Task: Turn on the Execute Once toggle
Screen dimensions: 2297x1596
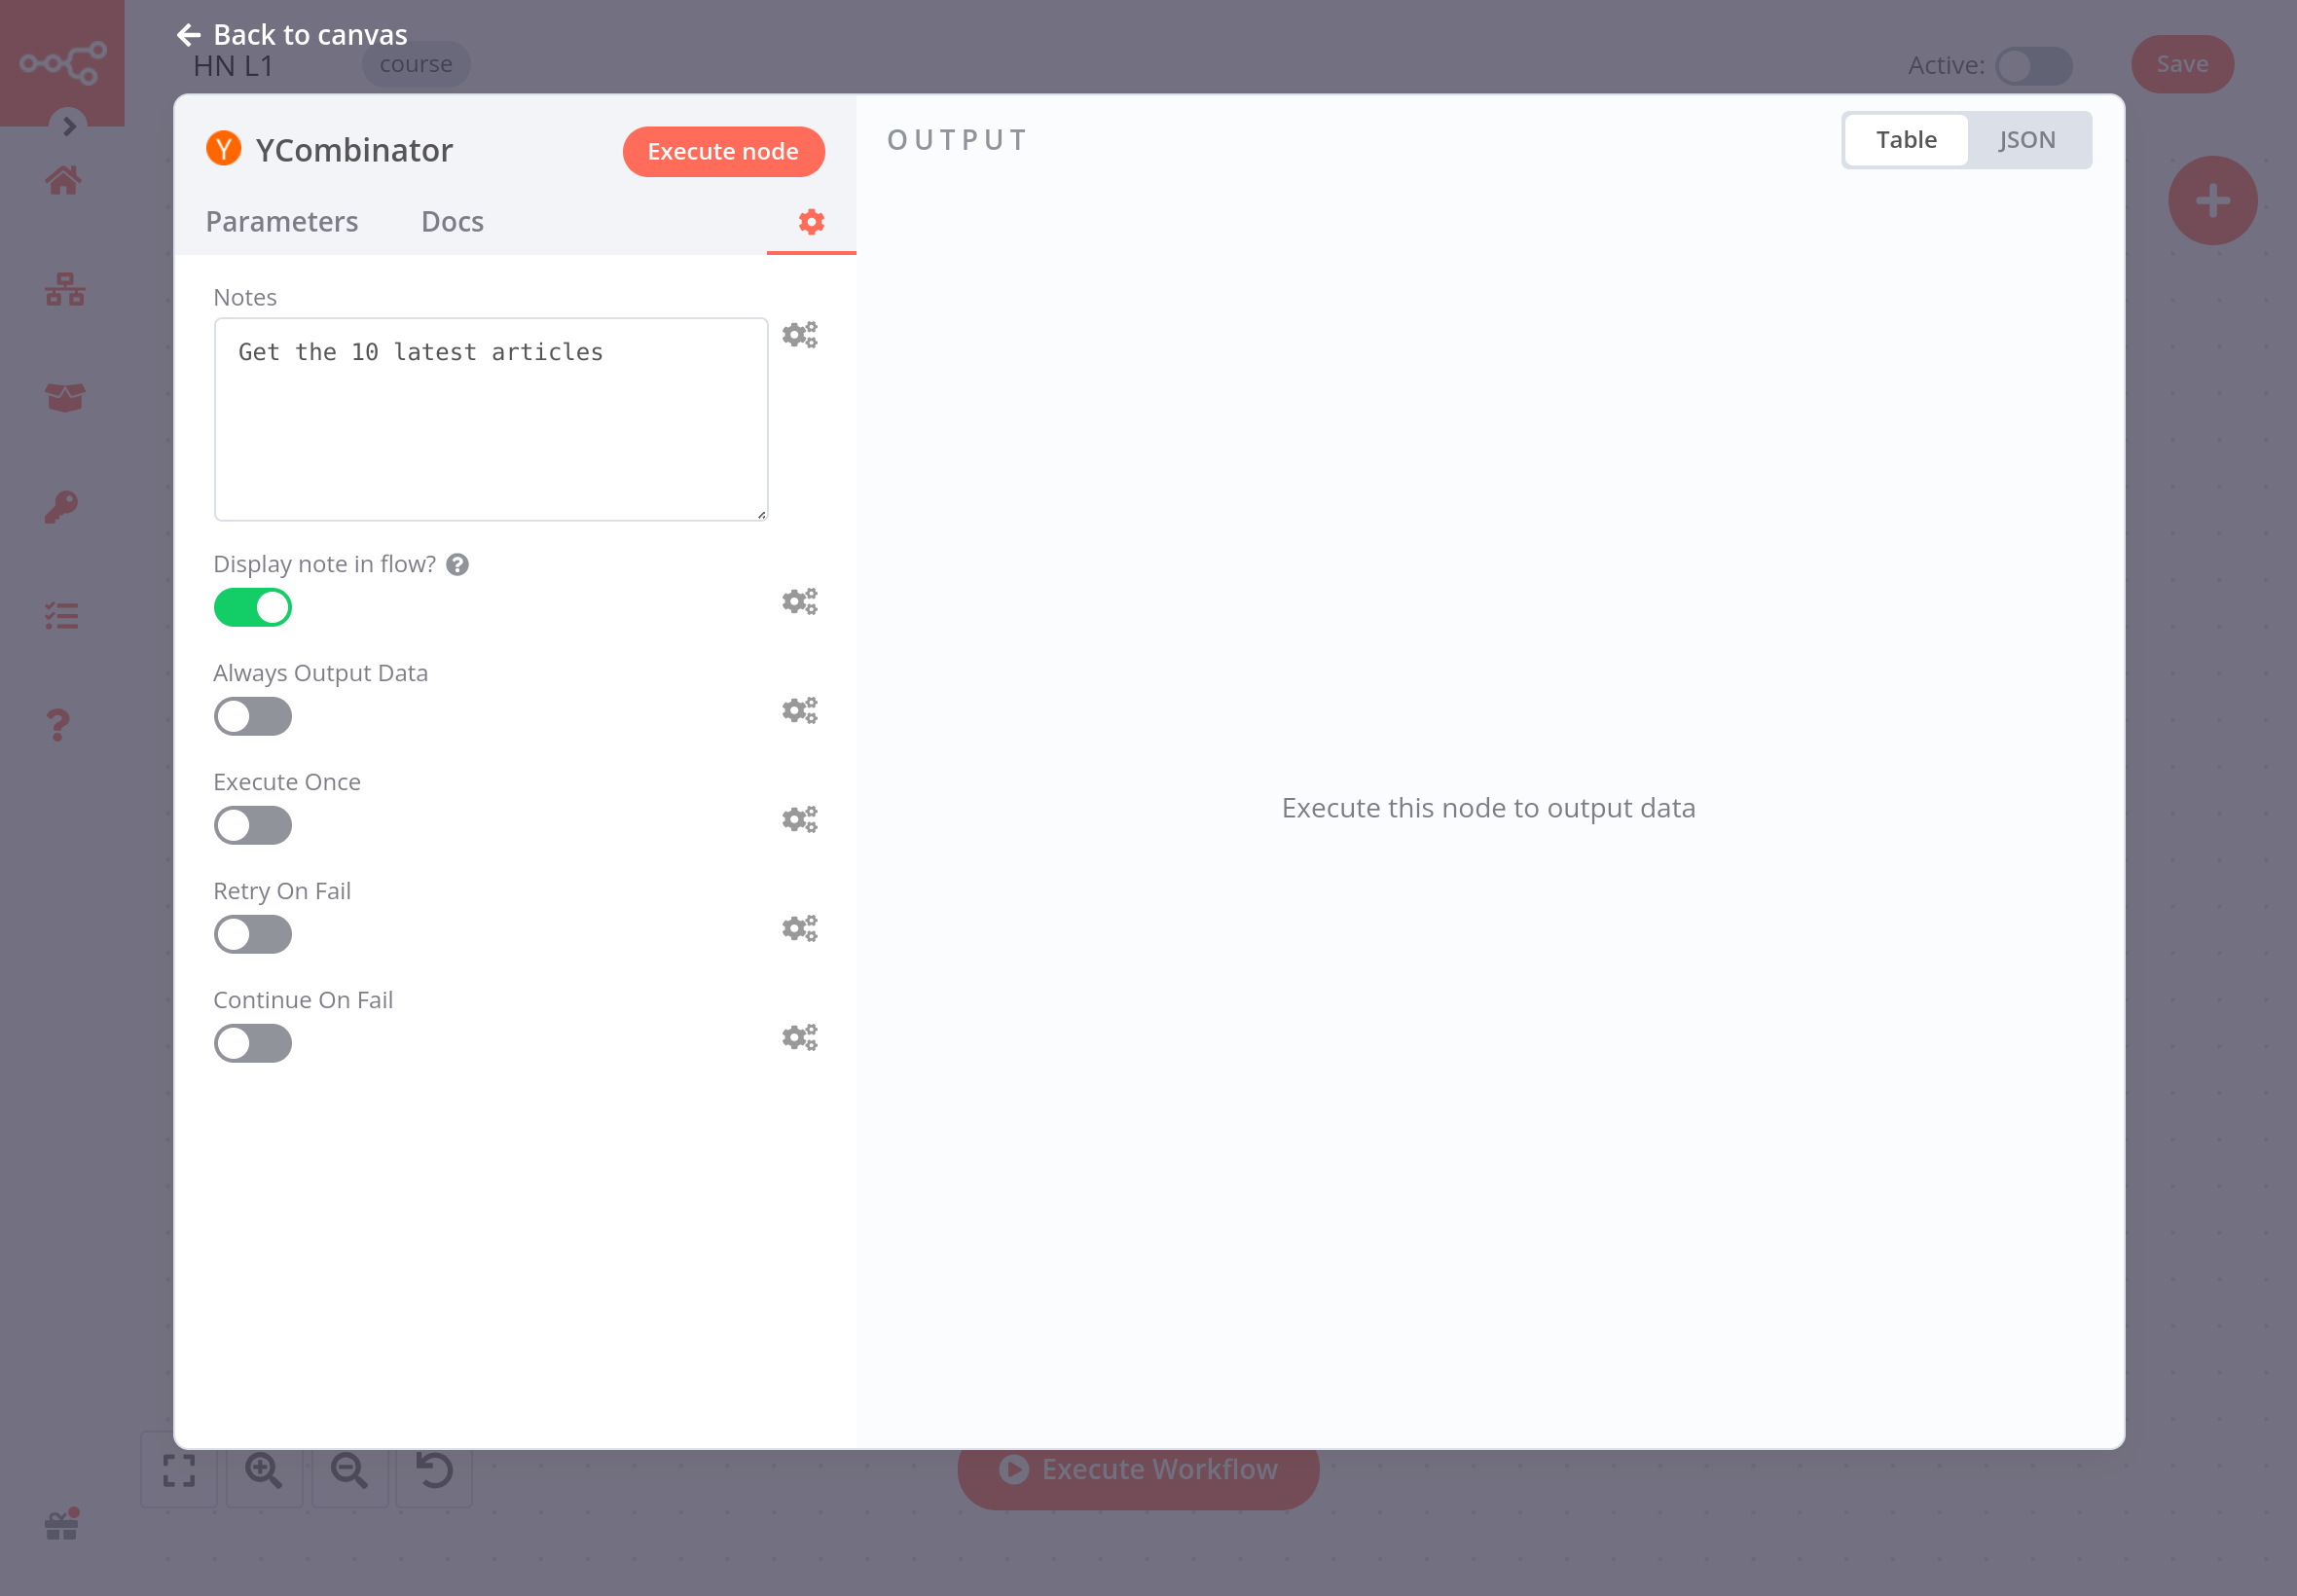Action: click(x=253, y=826)
